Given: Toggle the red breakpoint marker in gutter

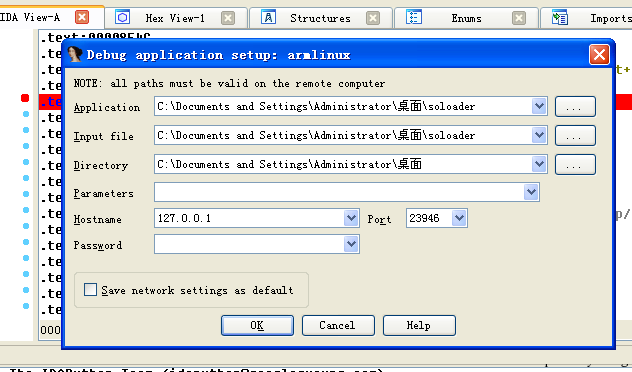Looking at the screenshot, I should click(25, 98).
